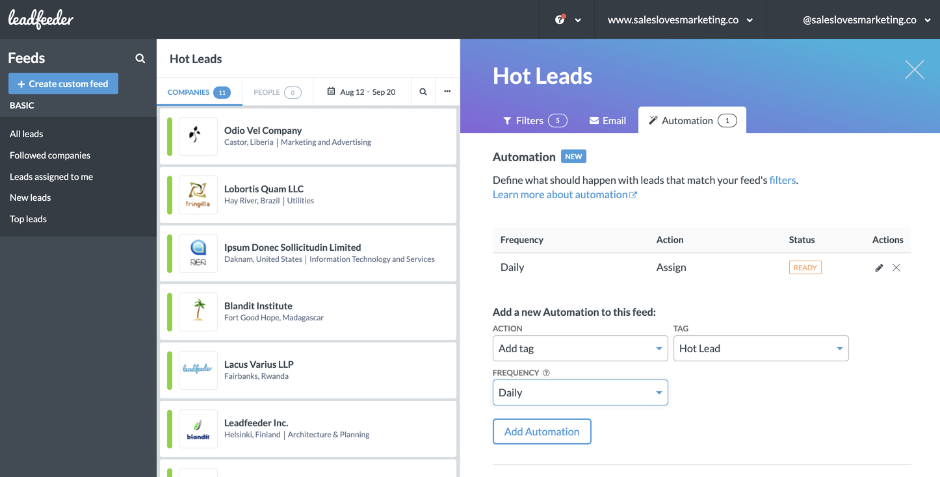Open Leads assigned to me feed
Image resolution: width=940 pixels, height=477 pixels.
pos(51,177)
